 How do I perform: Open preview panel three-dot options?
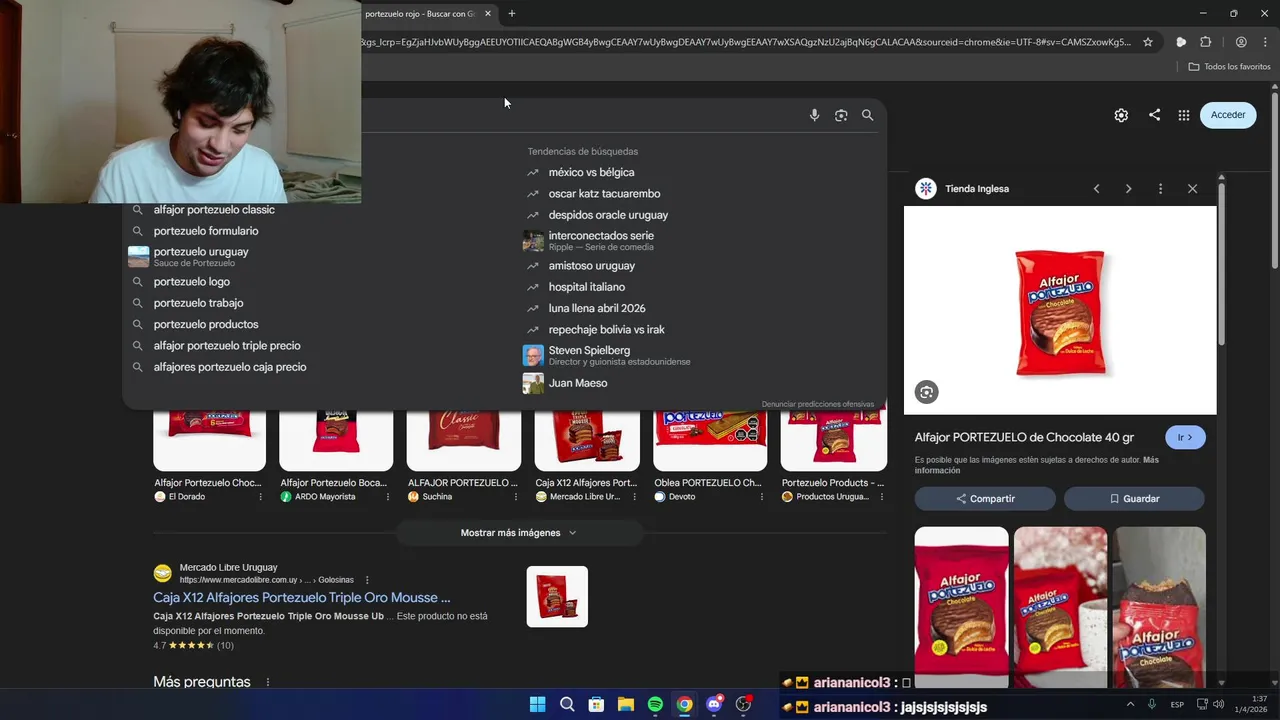coord(1160,189)
